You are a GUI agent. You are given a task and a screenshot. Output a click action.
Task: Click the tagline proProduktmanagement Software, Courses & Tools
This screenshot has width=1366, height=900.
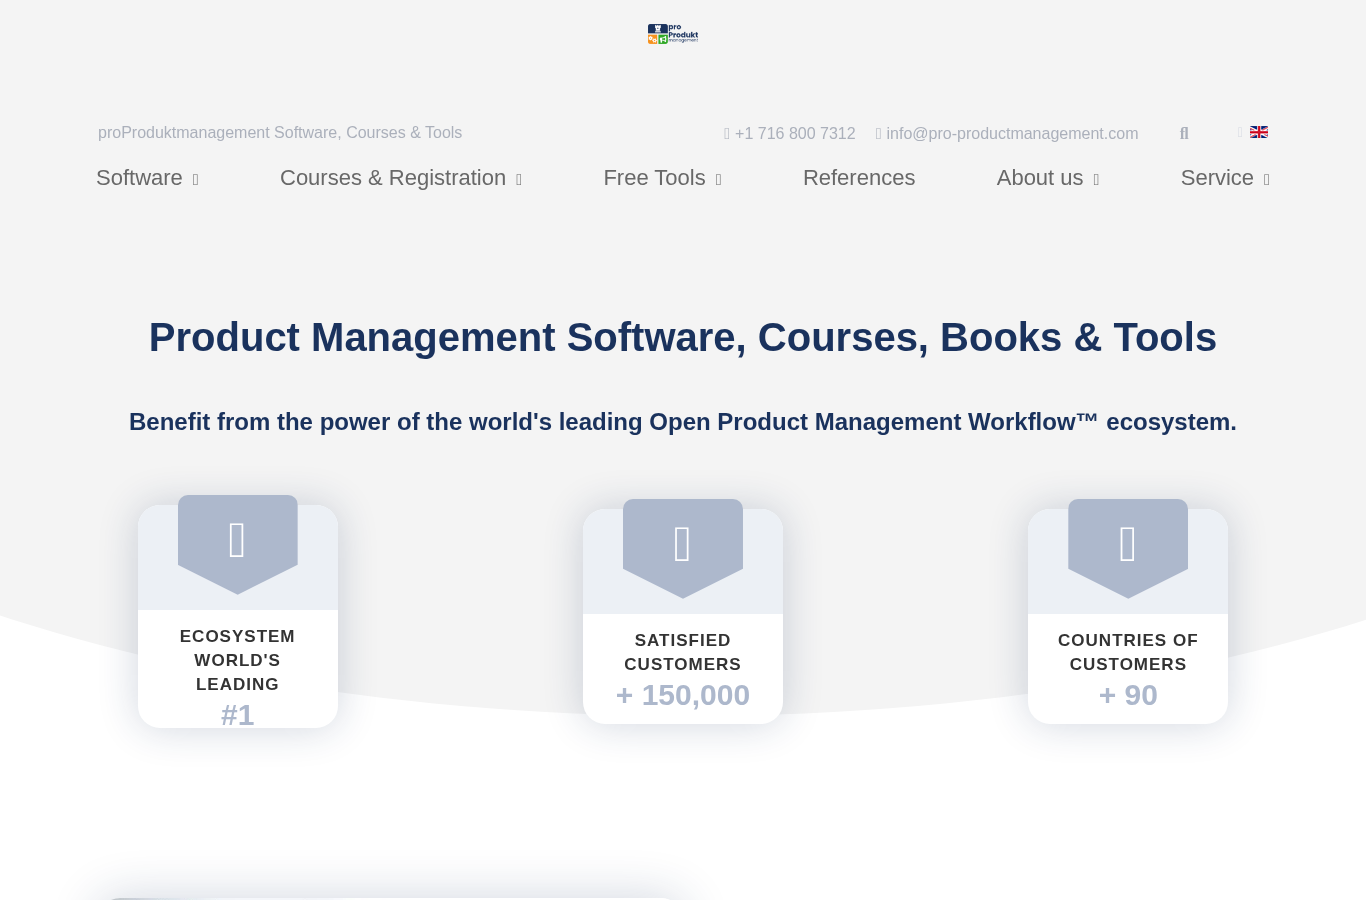pyautogui.click(x=280, y=132)
